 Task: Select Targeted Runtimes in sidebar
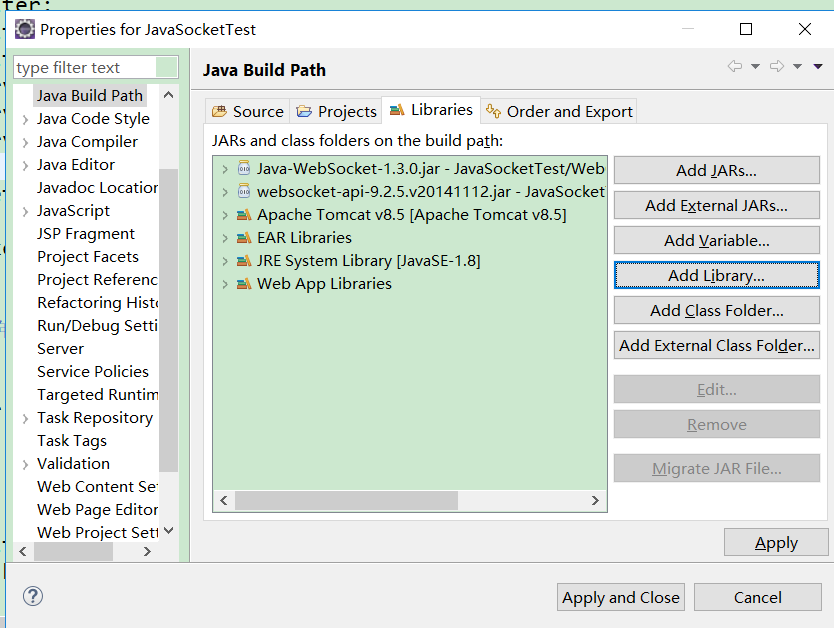coord(97,395)
